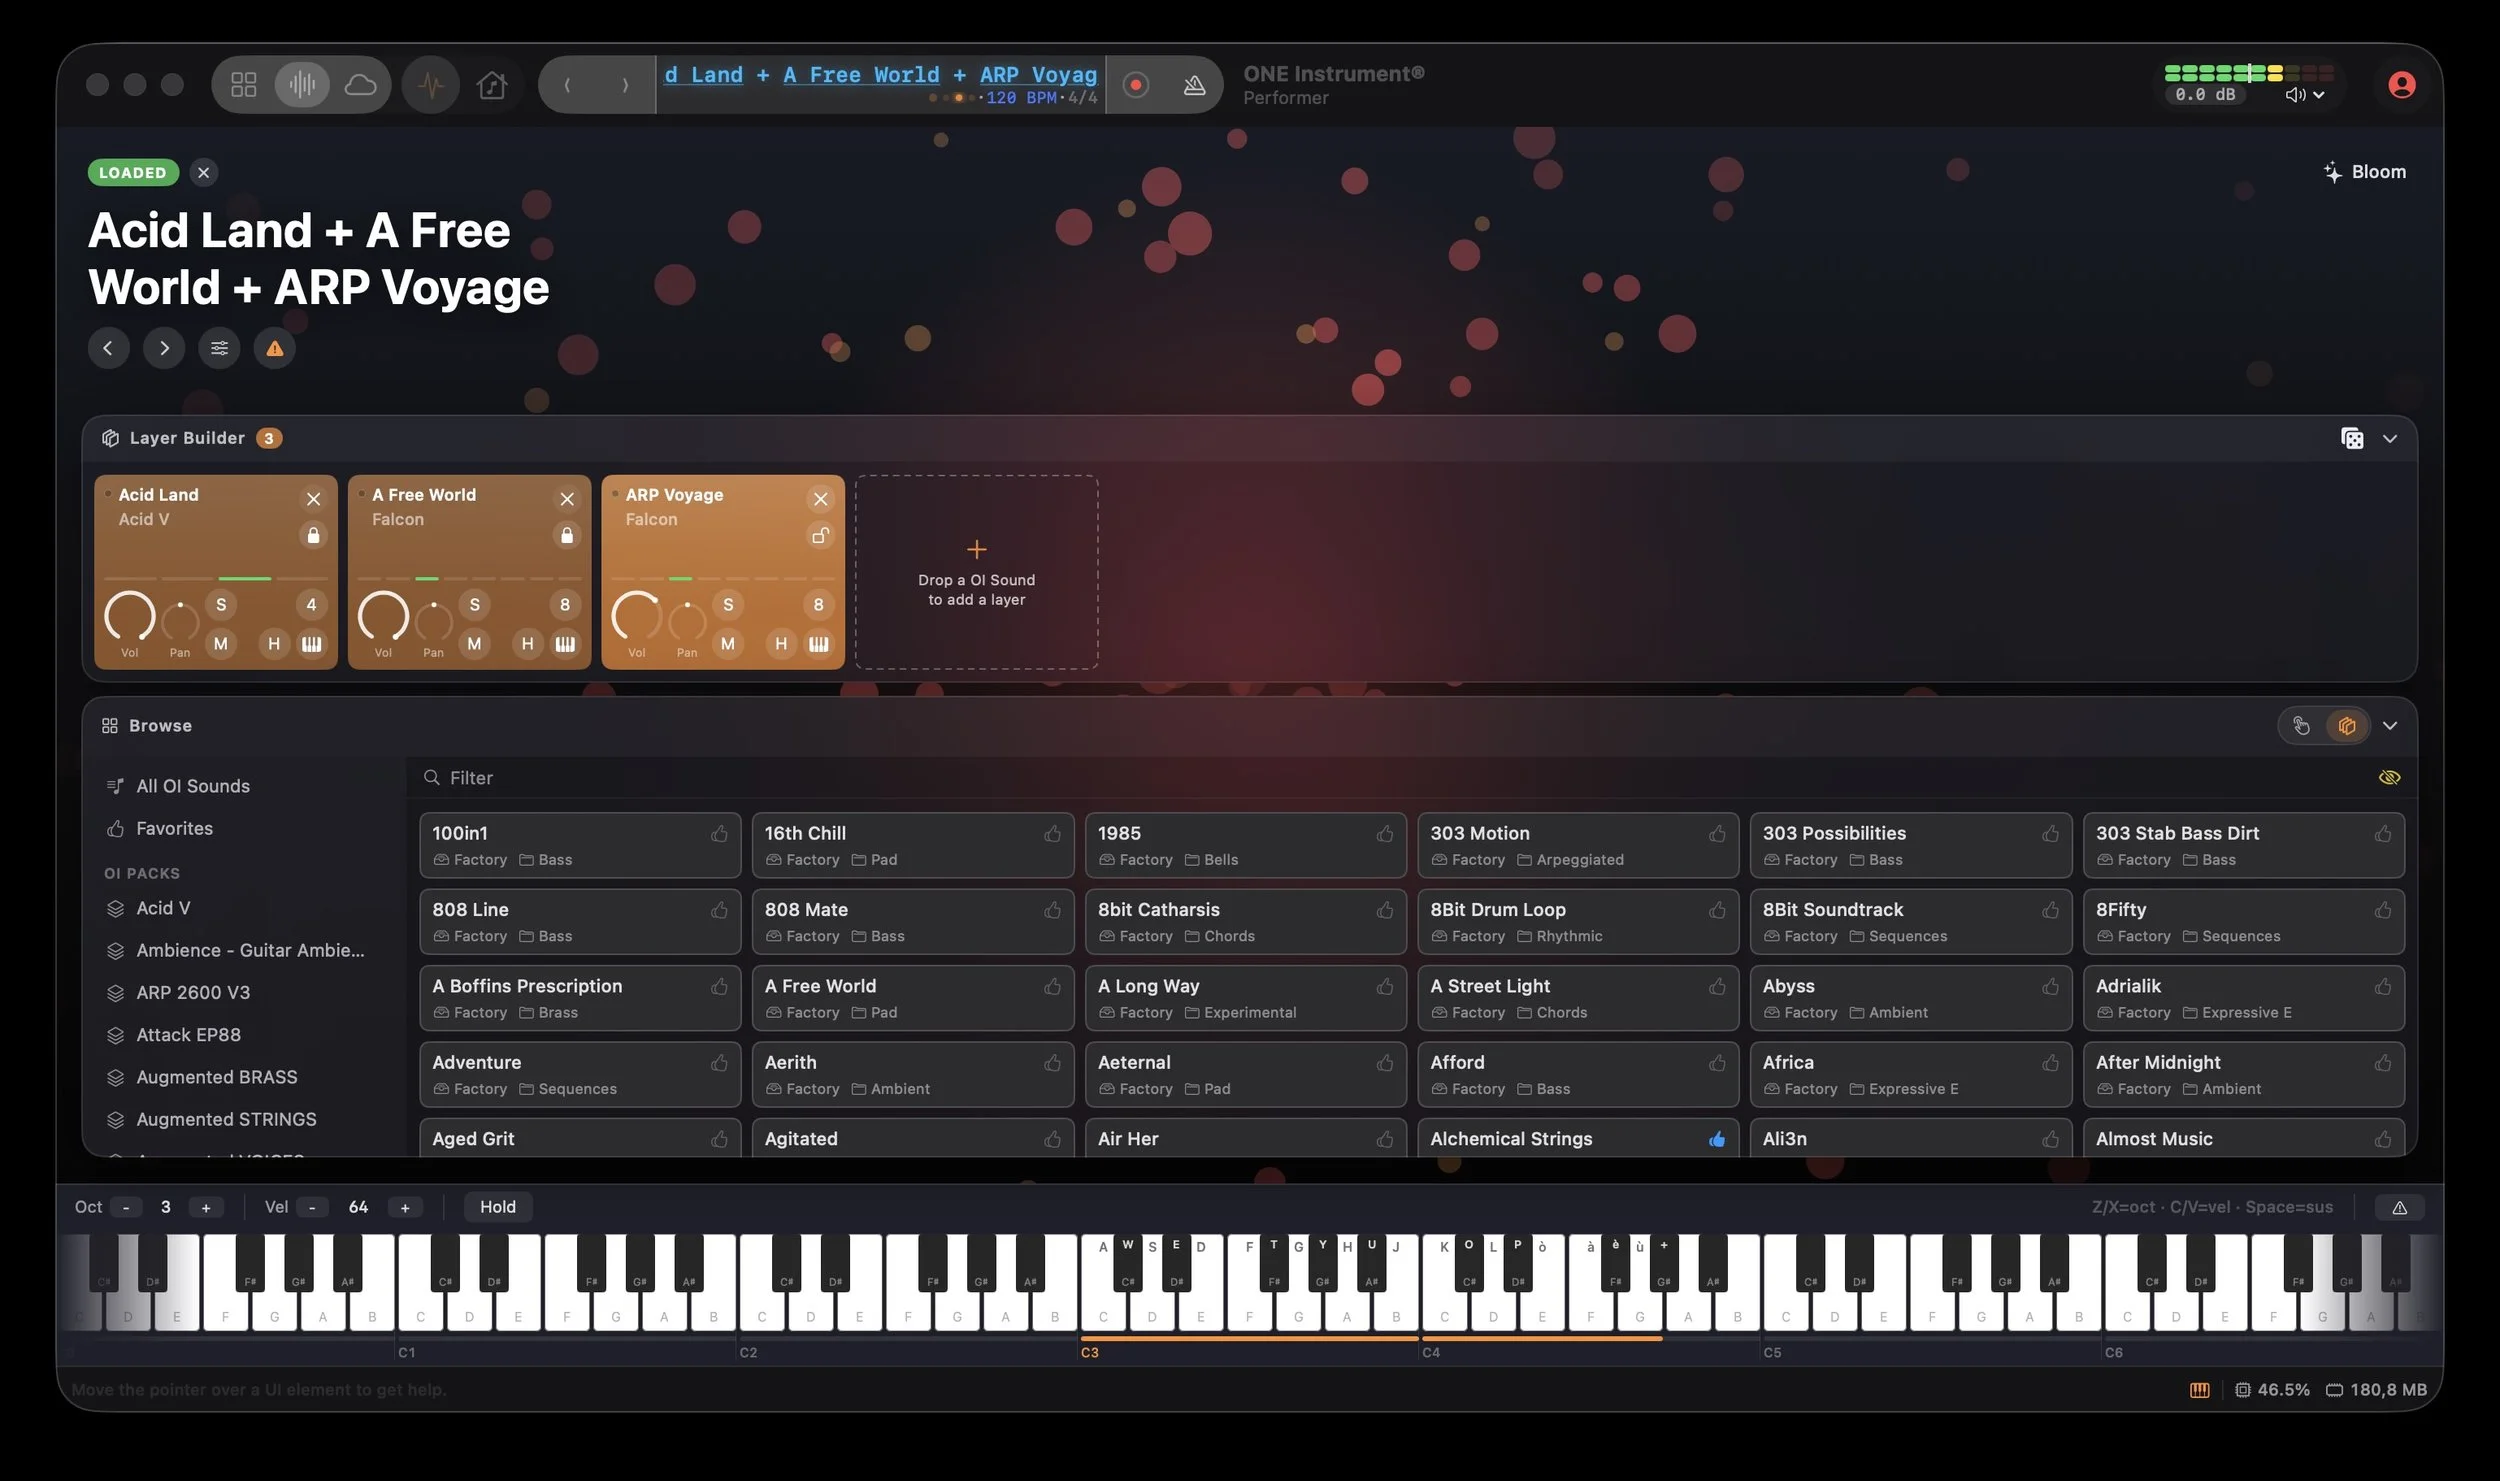This screenshot has width=2500, height=1481.
Task: Select the ARP 2600 V3 pack
Action: (193, 992)
